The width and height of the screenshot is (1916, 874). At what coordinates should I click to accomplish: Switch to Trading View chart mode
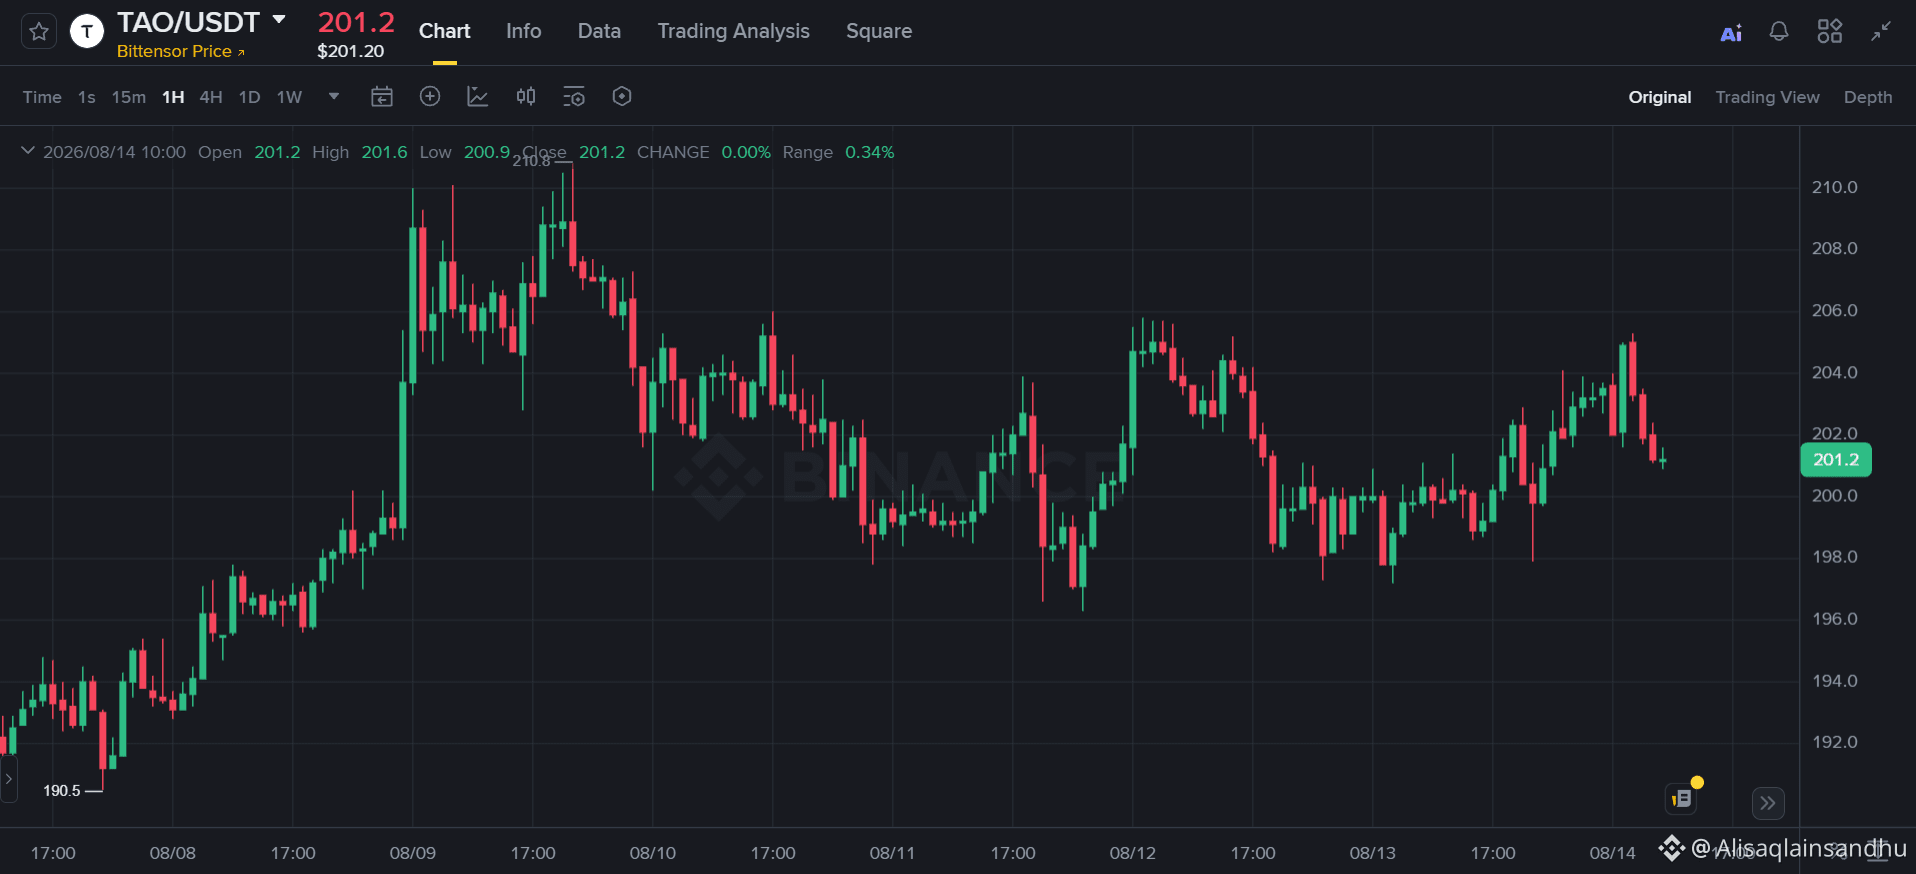pos(1767,97)
